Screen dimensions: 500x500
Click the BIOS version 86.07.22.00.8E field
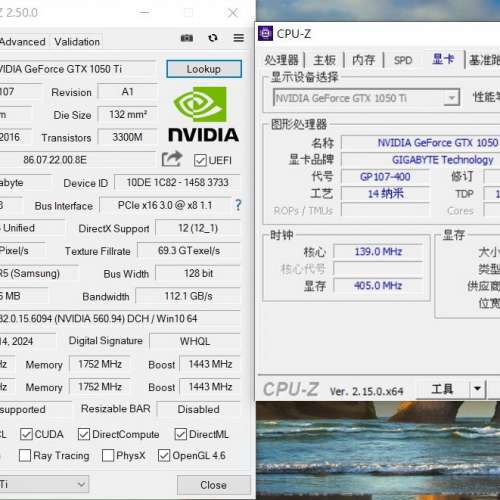77,160
